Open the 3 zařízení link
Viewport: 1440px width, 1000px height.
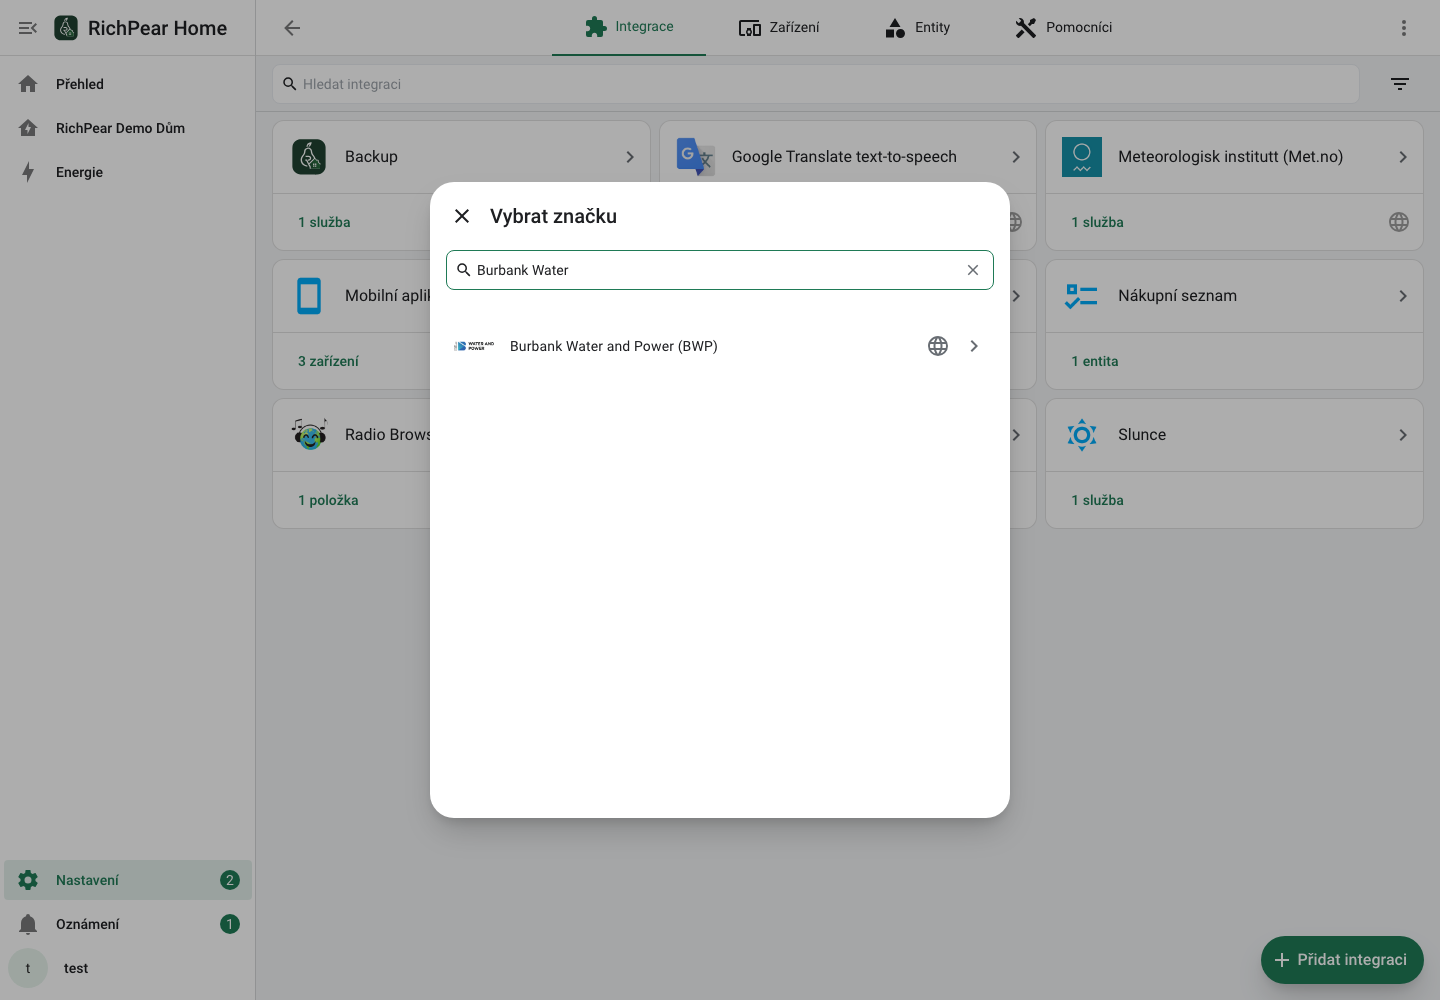328,361
